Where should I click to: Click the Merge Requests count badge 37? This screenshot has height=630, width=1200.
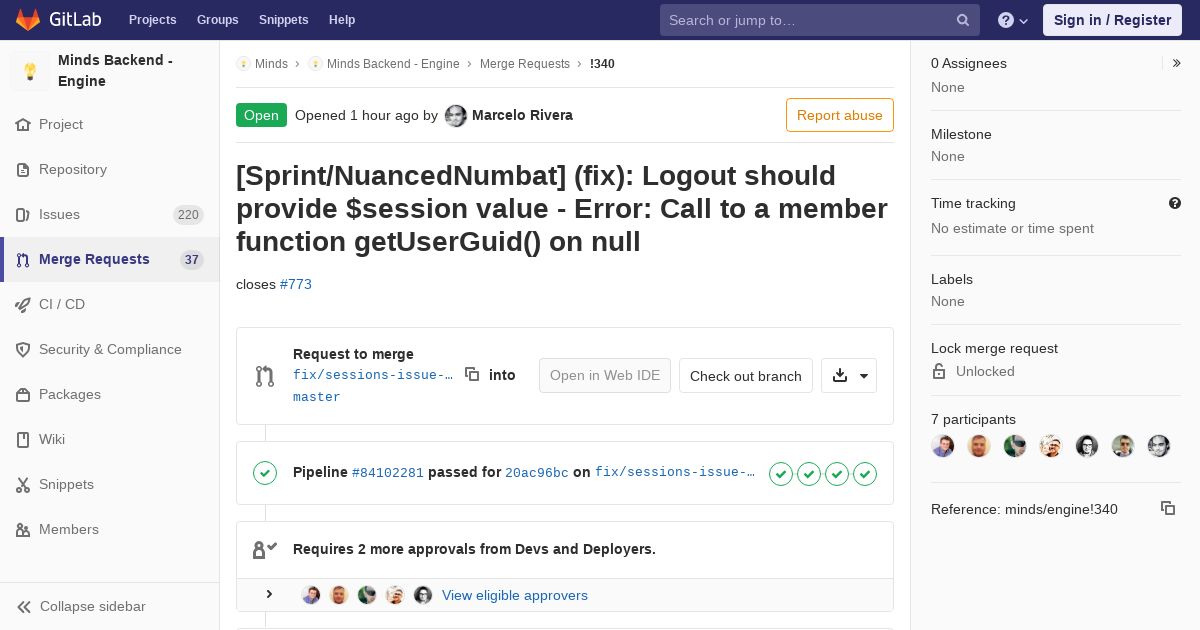click(192, 260)
